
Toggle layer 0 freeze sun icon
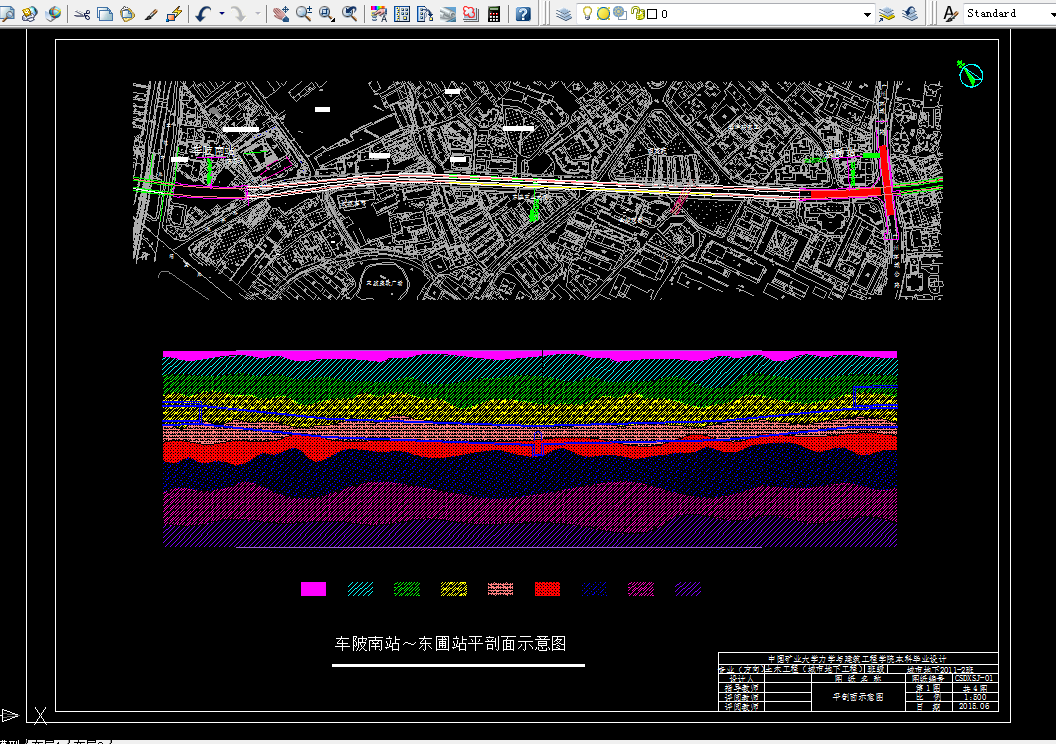pos(603,13)
